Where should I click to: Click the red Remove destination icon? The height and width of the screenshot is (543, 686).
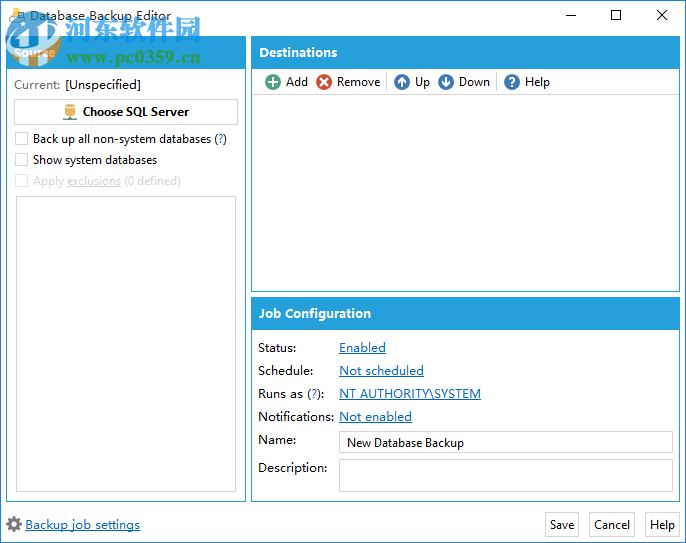(324, 82)
